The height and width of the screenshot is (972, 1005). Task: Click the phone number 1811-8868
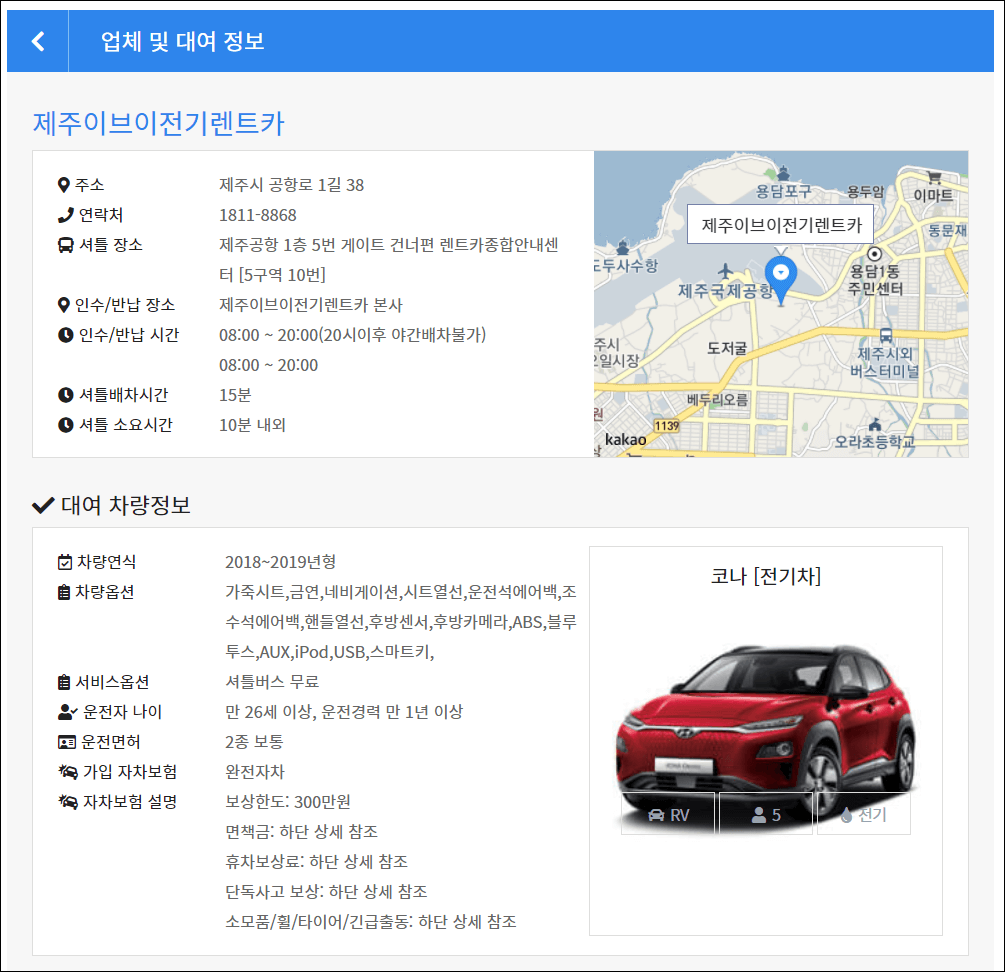[x=258, y=215]
